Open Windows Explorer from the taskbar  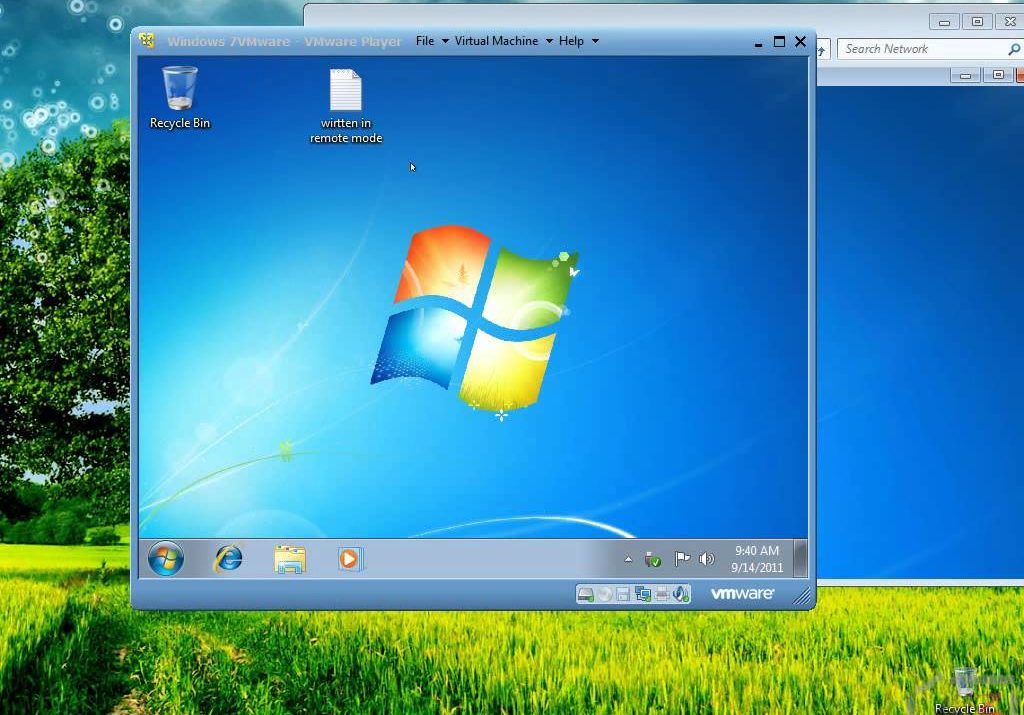(290, 559)
